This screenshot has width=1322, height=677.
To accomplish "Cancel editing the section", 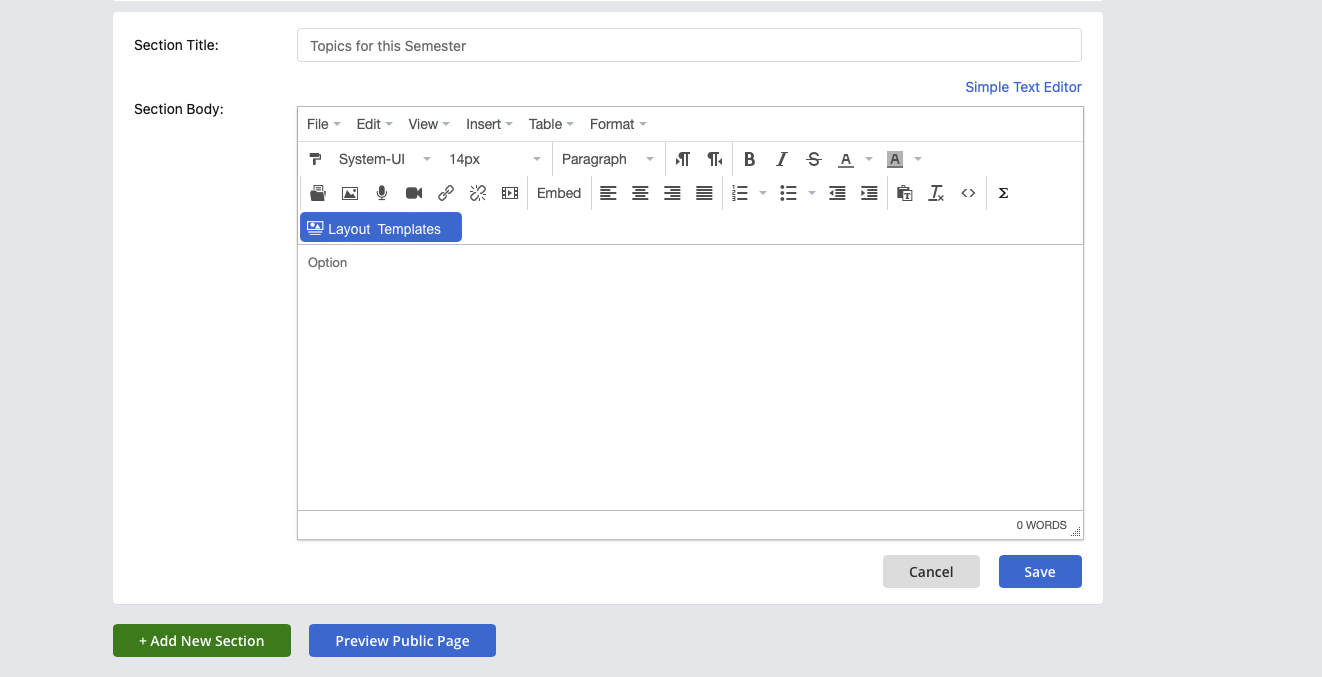I will tap(931, 572).
